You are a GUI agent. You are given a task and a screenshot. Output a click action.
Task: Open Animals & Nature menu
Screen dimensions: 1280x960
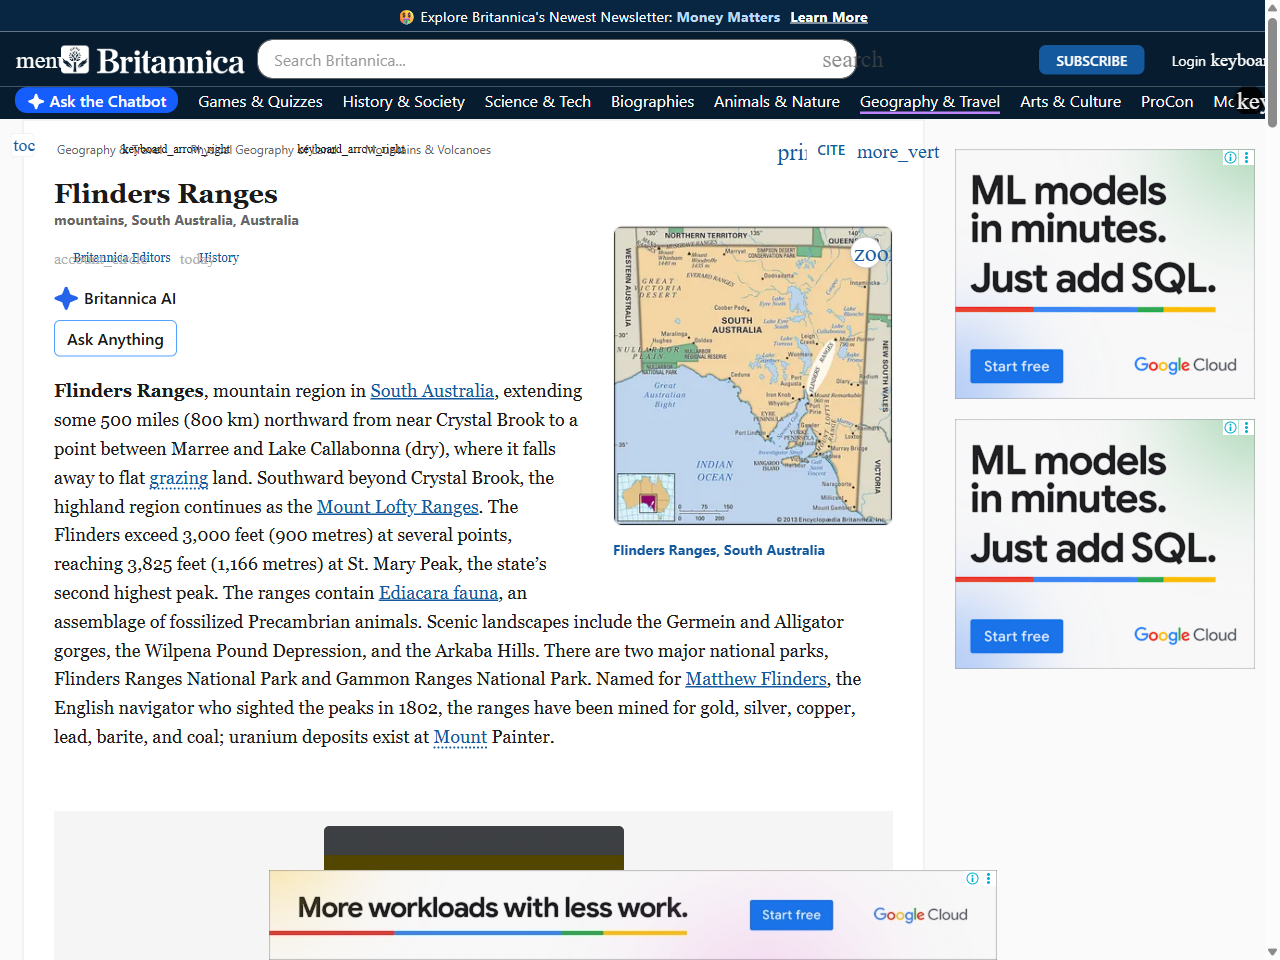(777, 101)
